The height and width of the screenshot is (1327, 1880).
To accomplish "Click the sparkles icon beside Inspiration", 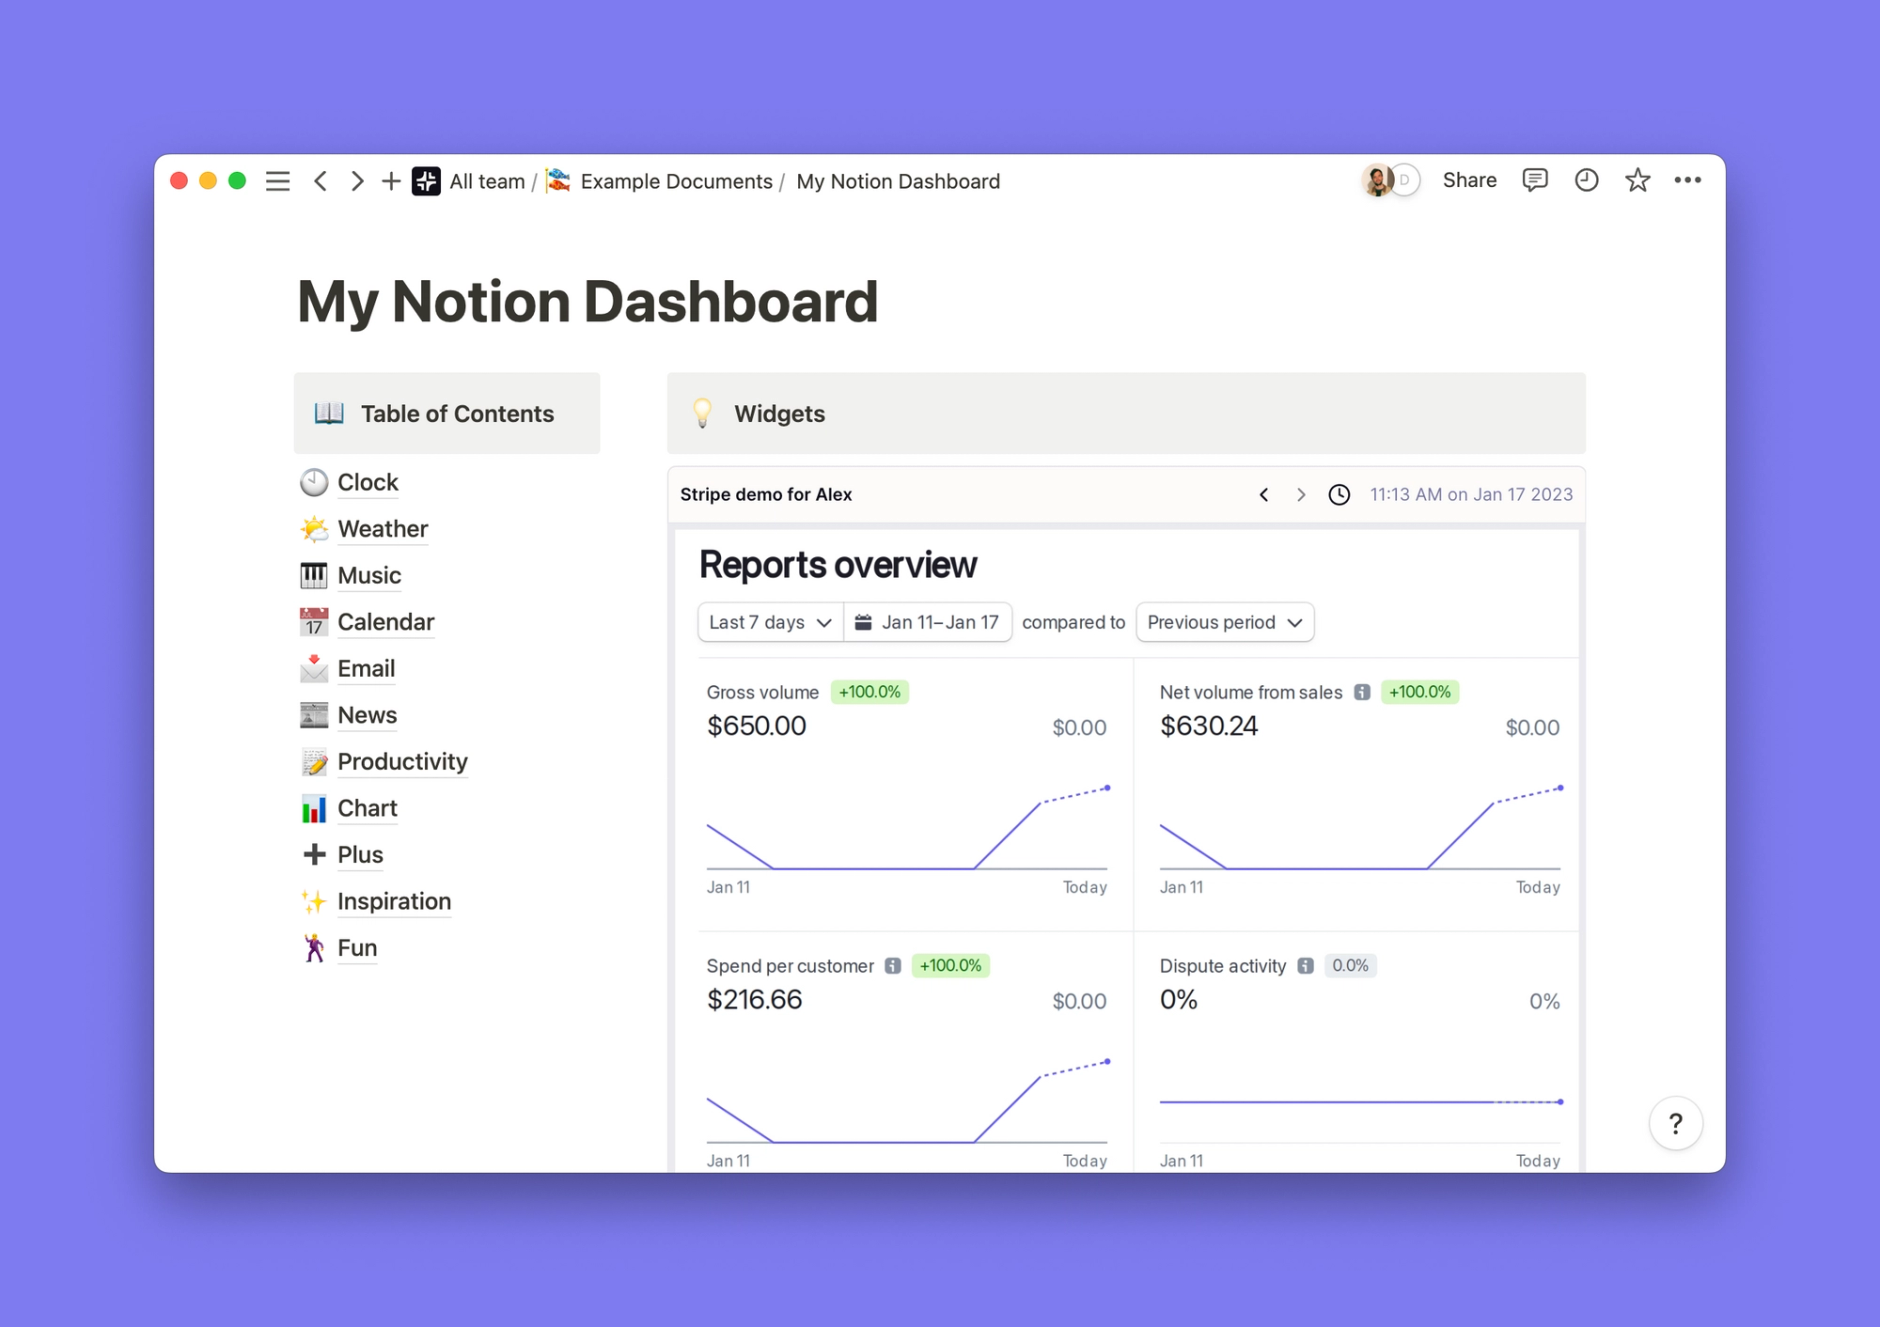I will click(314, 901).
